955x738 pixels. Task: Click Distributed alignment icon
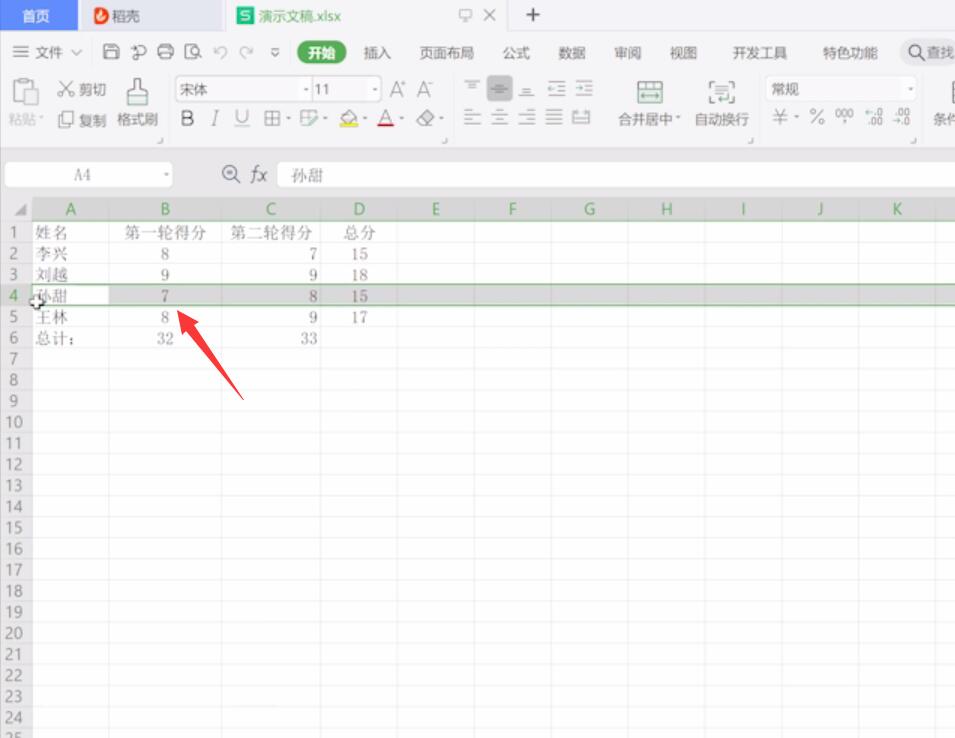(581, 117)
